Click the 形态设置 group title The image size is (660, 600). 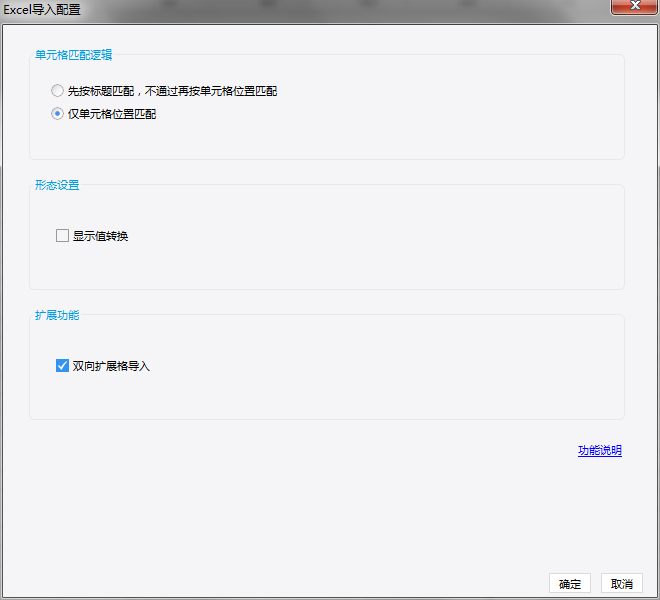click(x=57, y=185)
